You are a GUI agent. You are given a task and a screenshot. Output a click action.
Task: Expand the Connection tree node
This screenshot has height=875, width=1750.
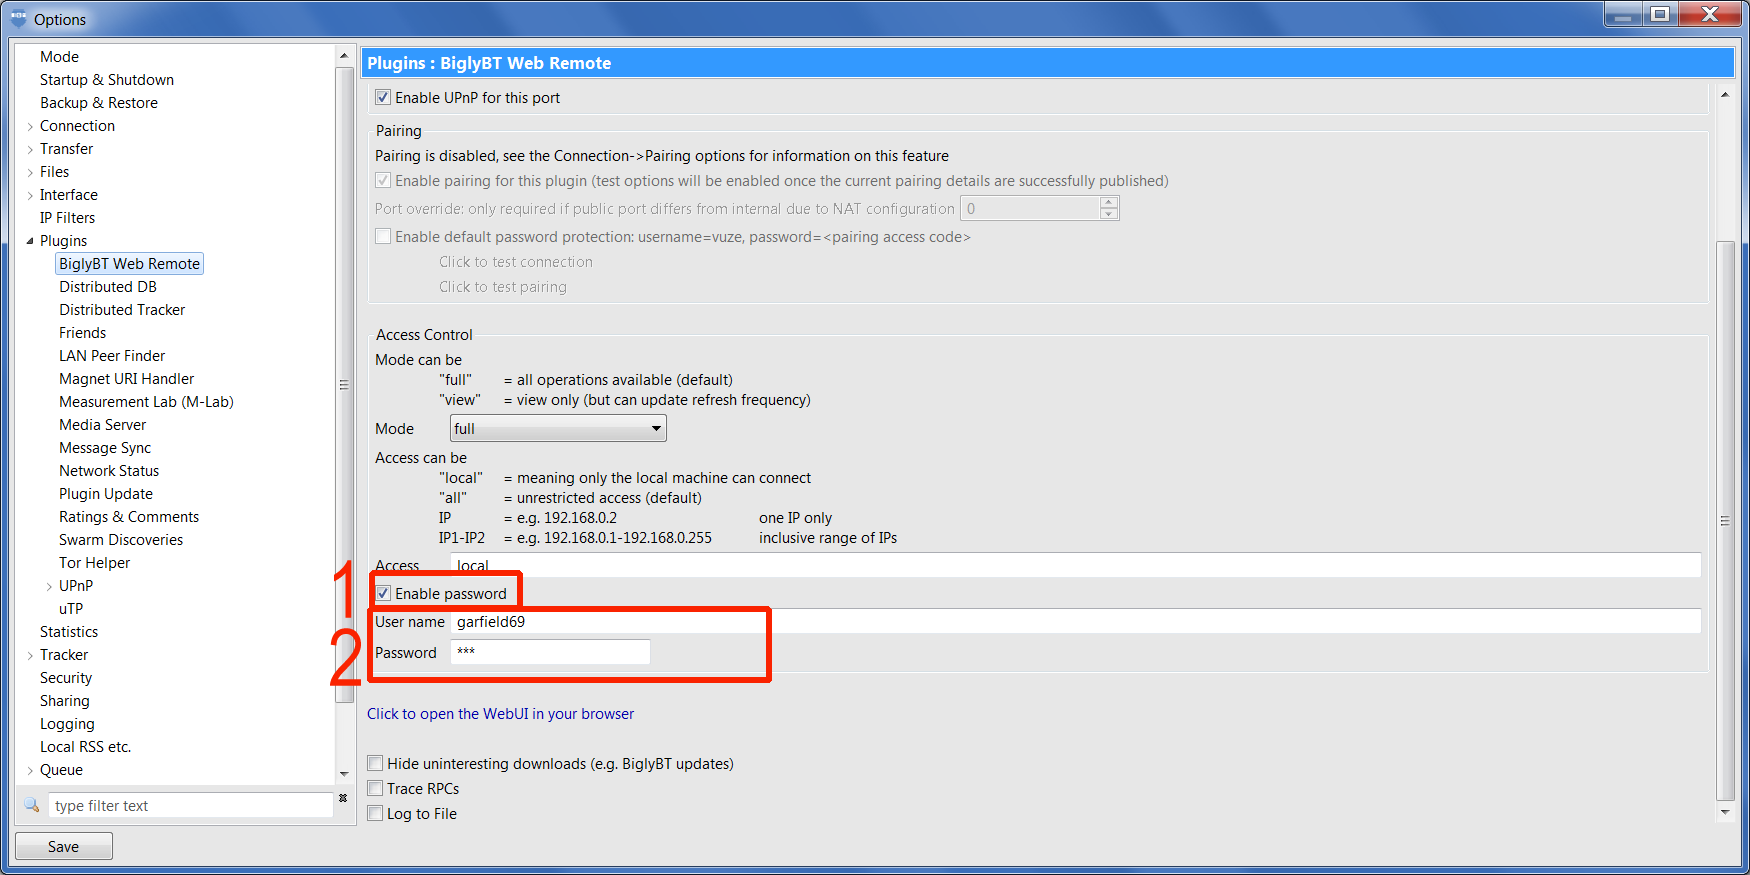tap(30, 126)
